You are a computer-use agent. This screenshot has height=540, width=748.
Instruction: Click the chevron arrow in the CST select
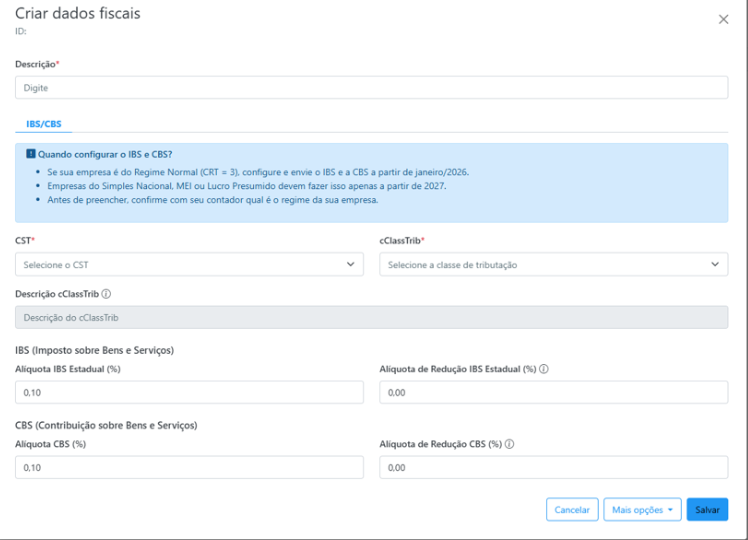(x=350, y=265)
